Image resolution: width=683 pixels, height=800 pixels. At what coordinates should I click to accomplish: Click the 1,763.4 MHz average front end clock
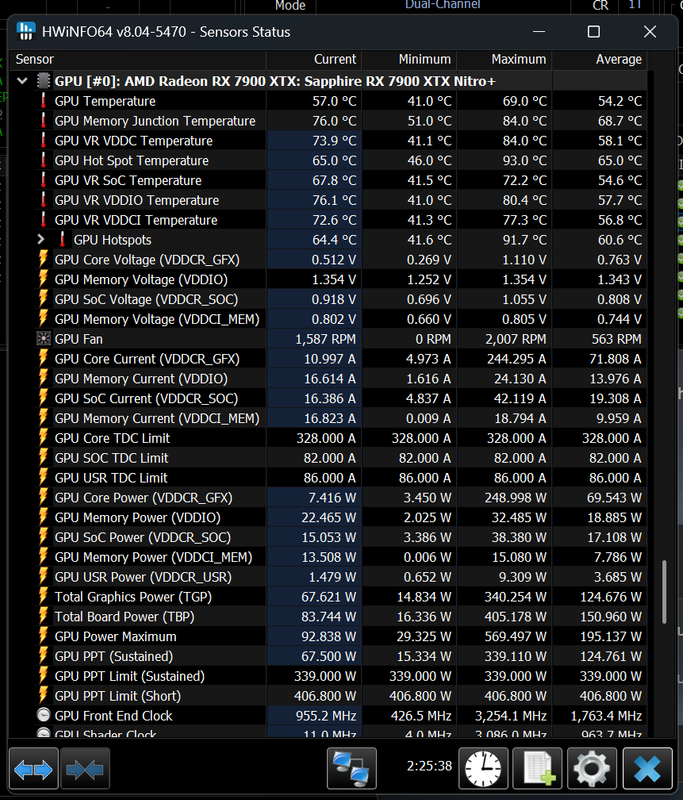606,716
